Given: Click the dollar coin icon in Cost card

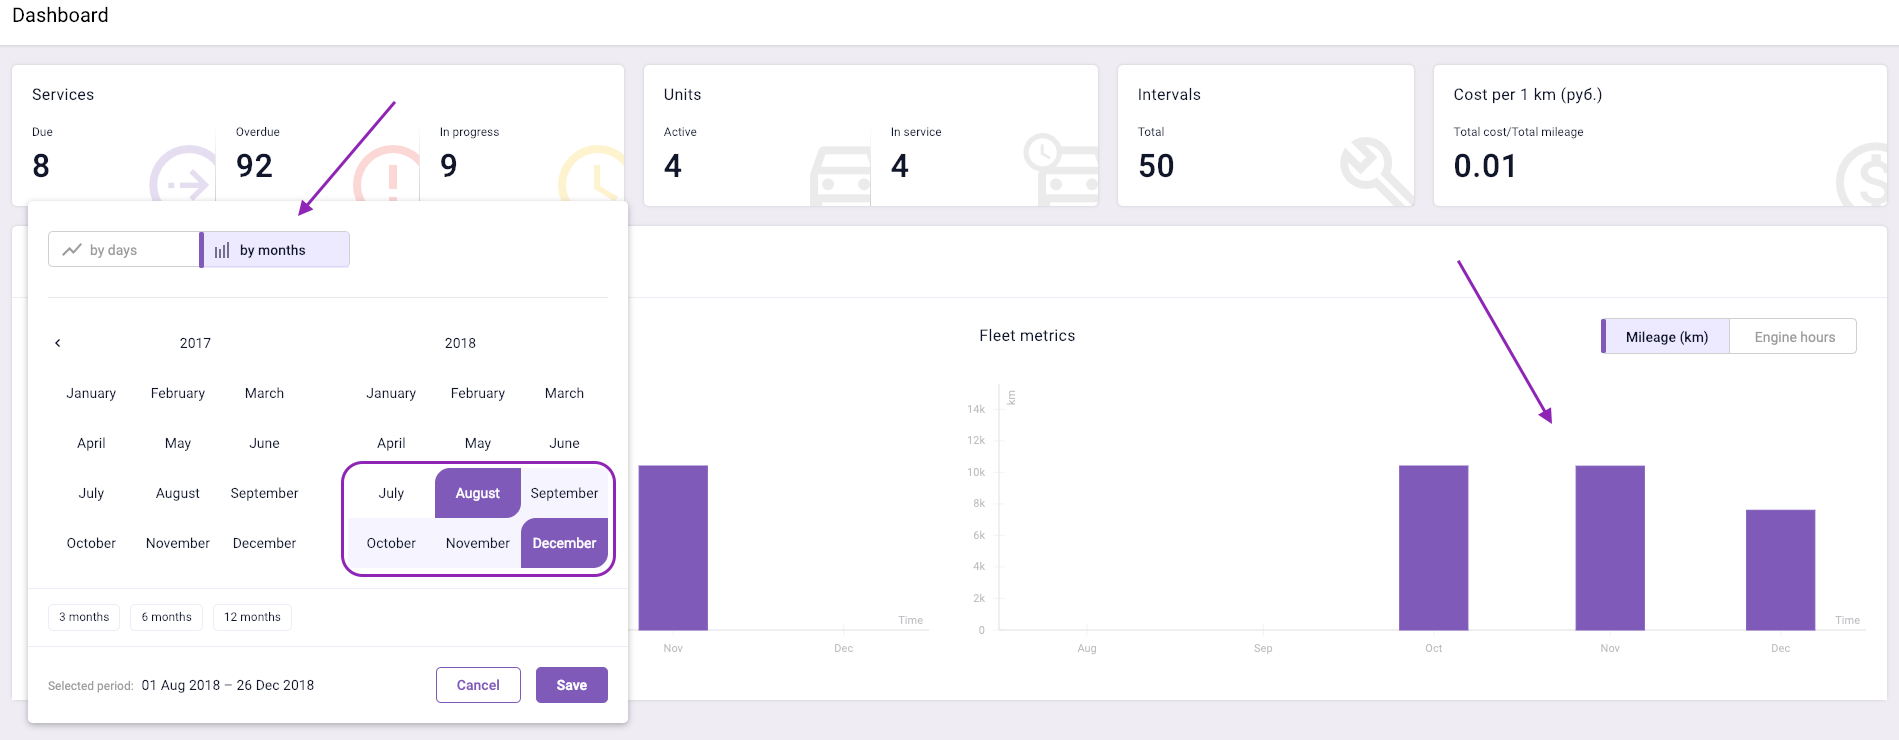Looking at the screenshot, I should 1864,178.
